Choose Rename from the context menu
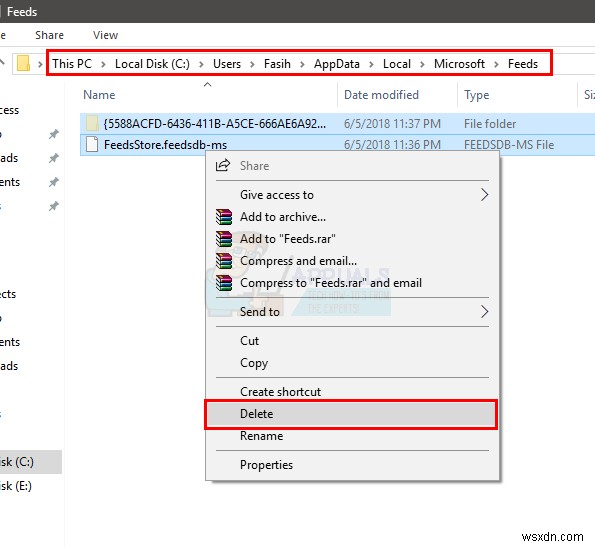The image size is (595, 547). coord(261,435)
